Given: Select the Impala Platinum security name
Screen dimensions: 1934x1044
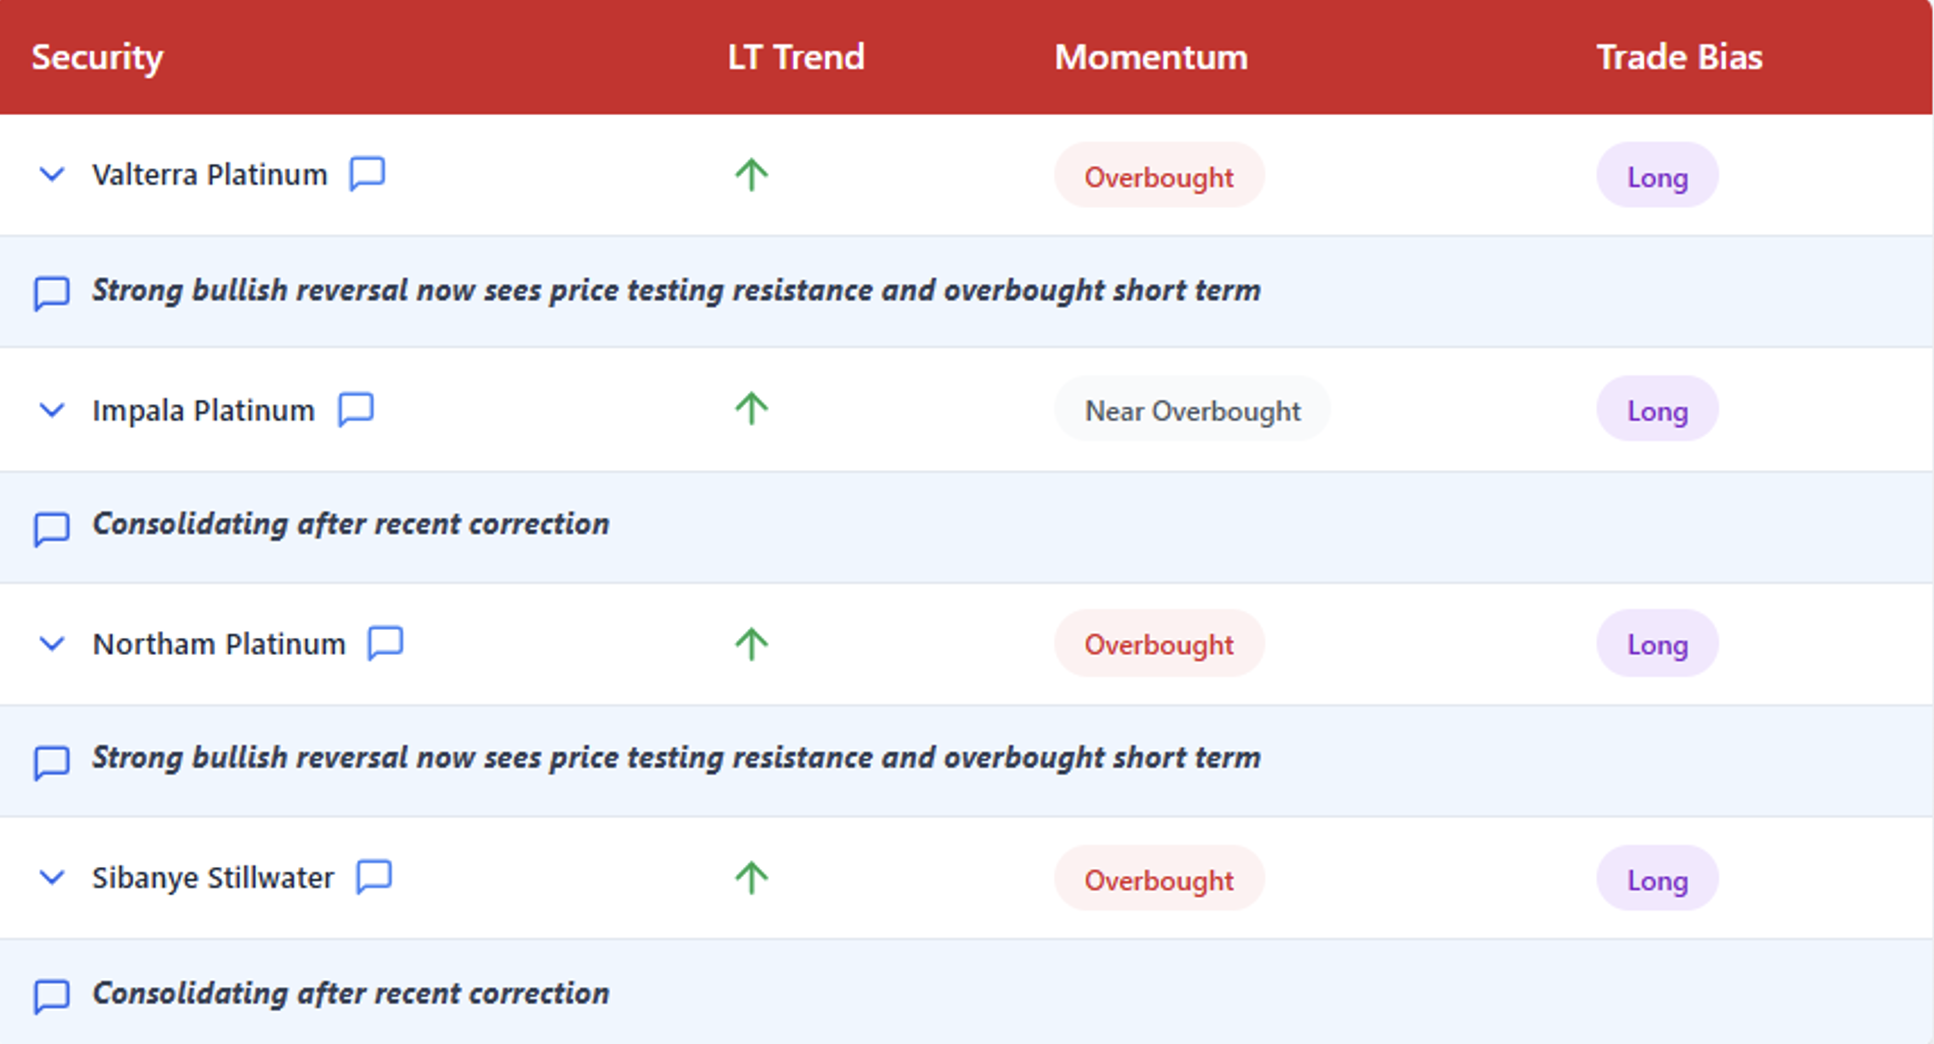Looking at the screenshot, I should tap(203, 411).
